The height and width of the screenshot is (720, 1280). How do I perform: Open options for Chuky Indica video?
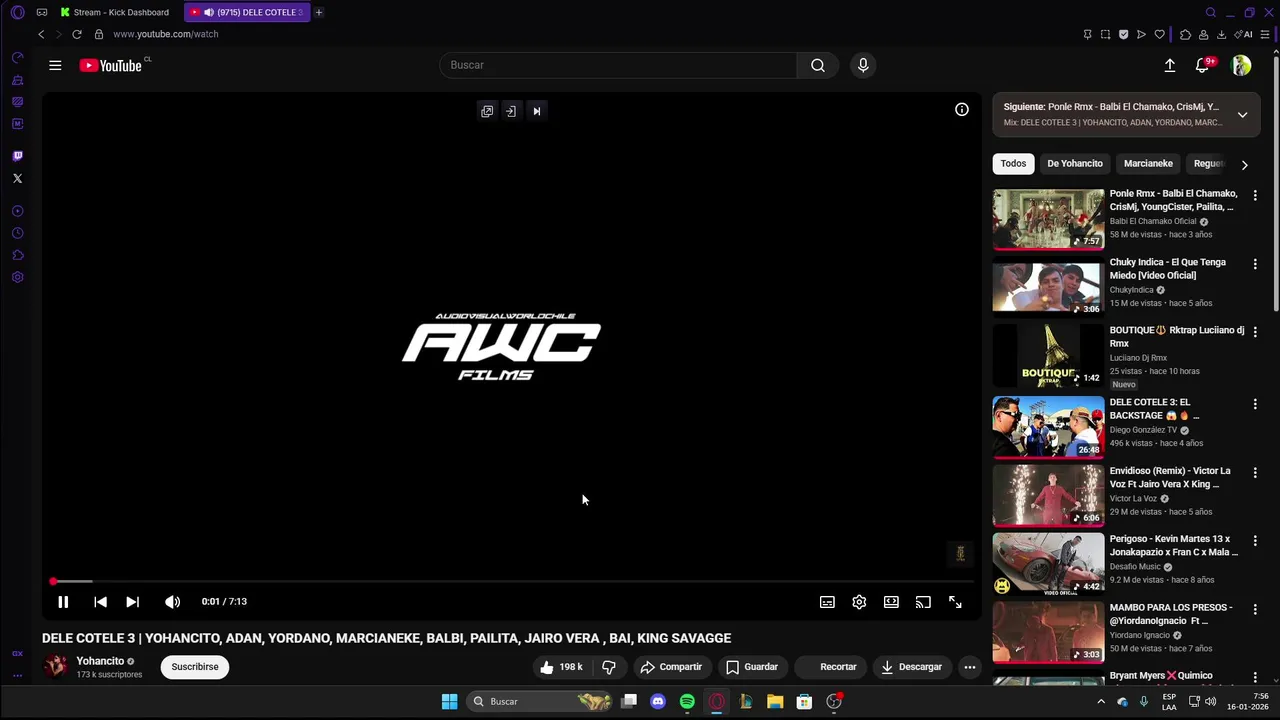(x=1255, y=264)
